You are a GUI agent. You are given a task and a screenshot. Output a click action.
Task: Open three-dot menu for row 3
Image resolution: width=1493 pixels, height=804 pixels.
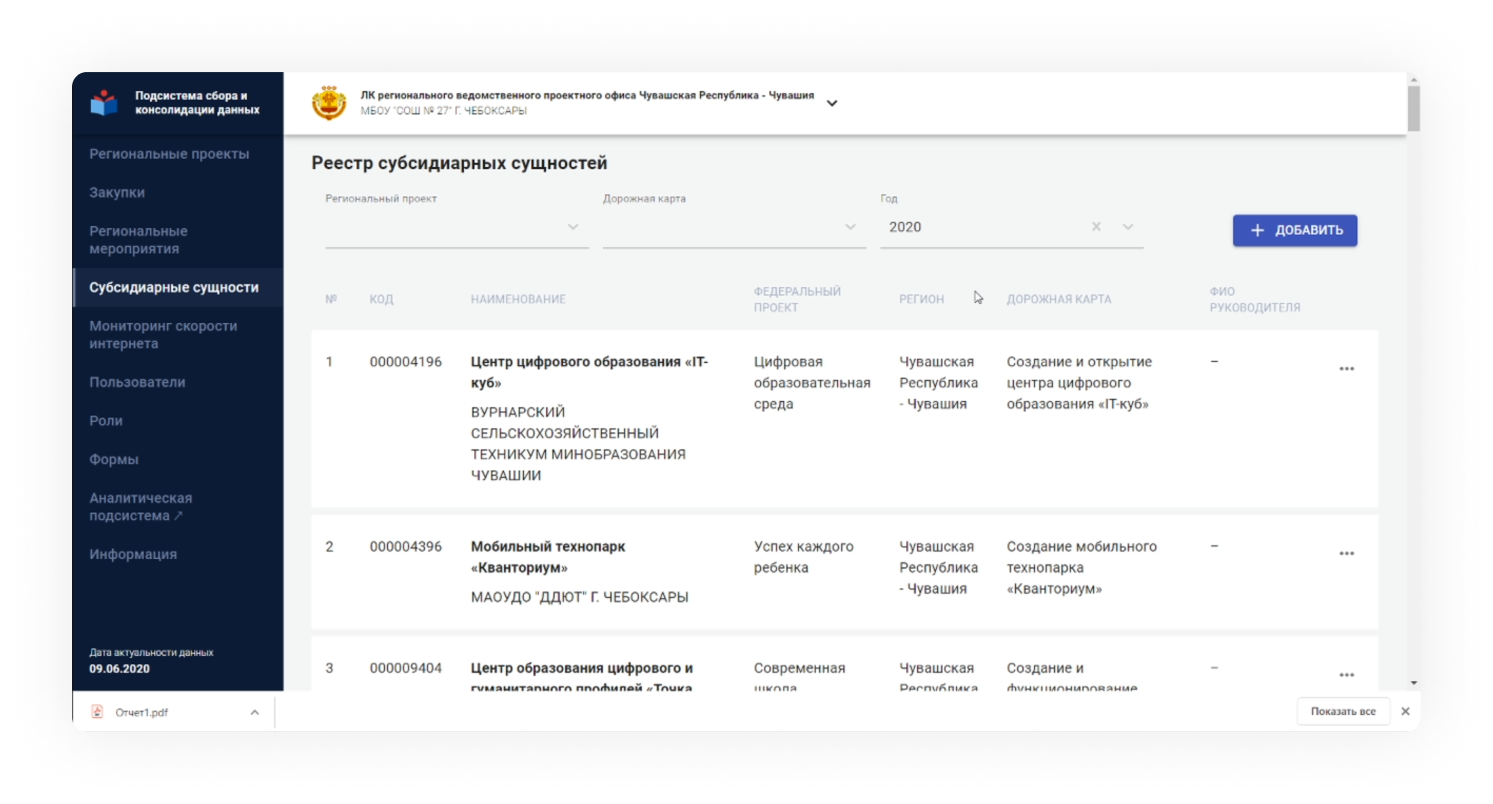coord(1346,675)
